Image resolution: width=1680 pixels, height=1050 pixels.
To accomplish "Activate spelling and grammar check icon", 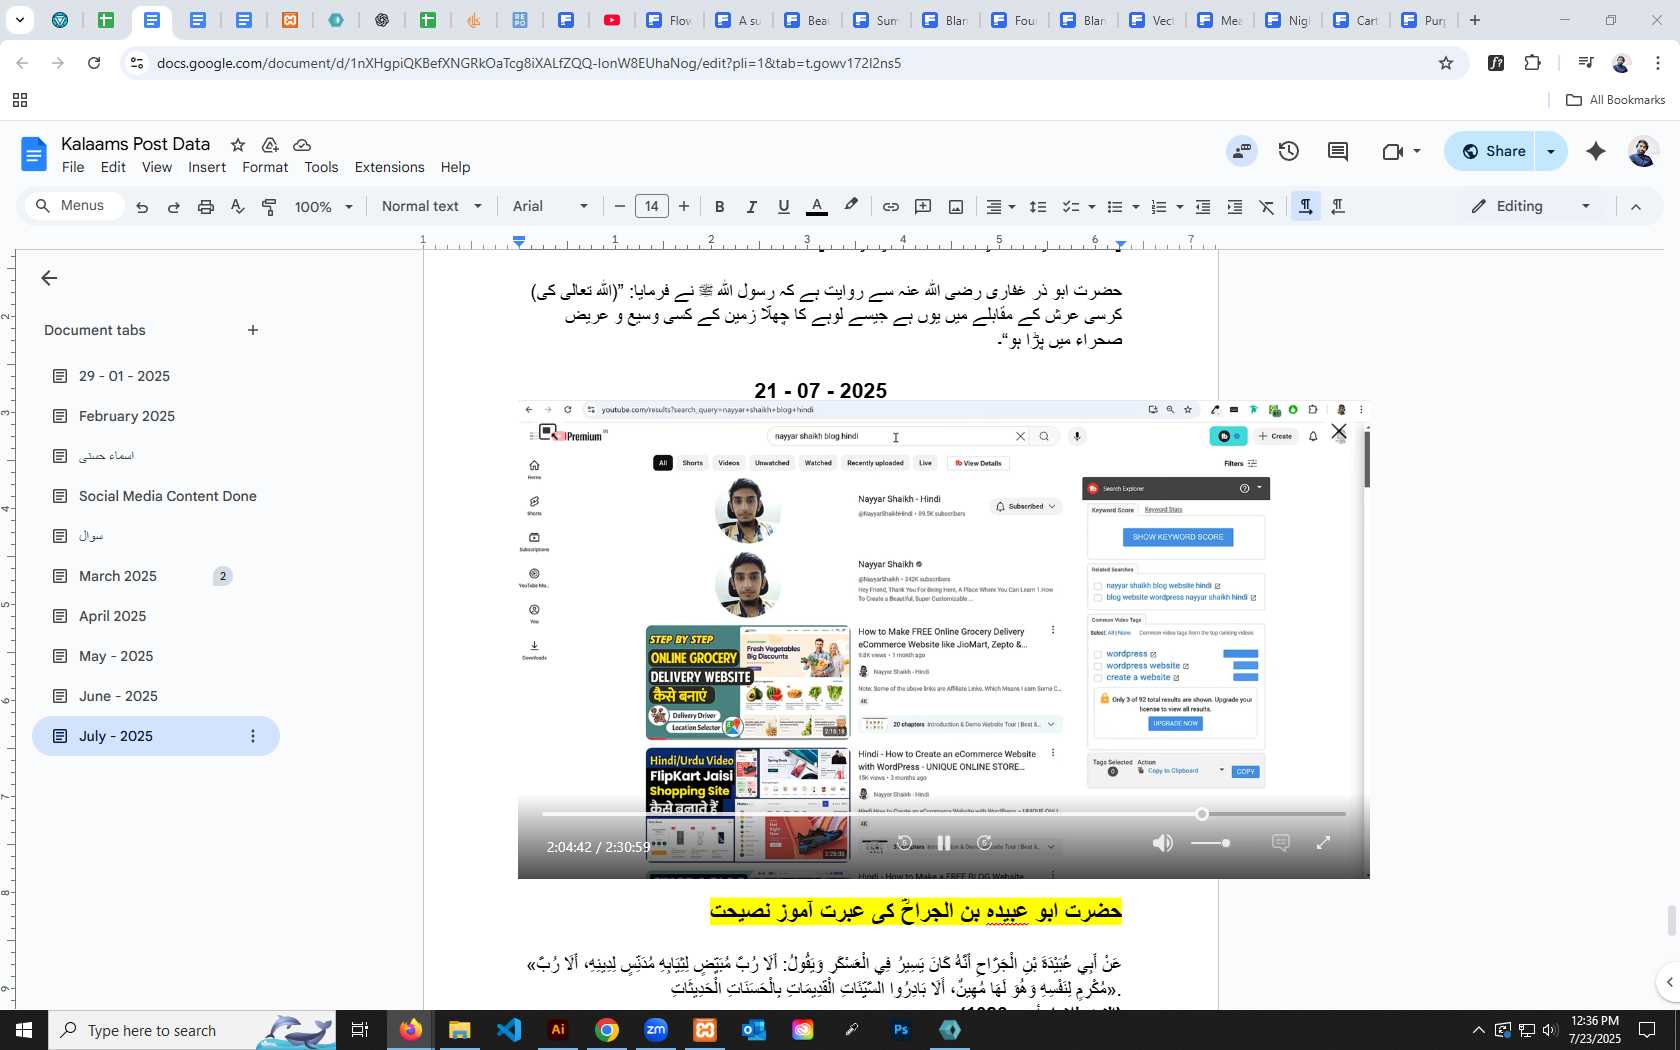I will pos(238,207).
